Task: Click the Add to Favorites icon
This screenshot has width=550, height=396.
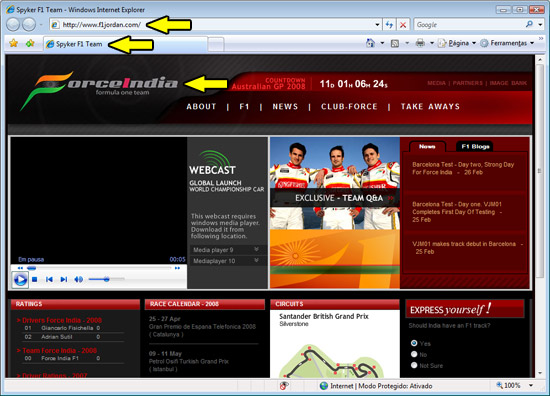Action: tap(30, 43)
